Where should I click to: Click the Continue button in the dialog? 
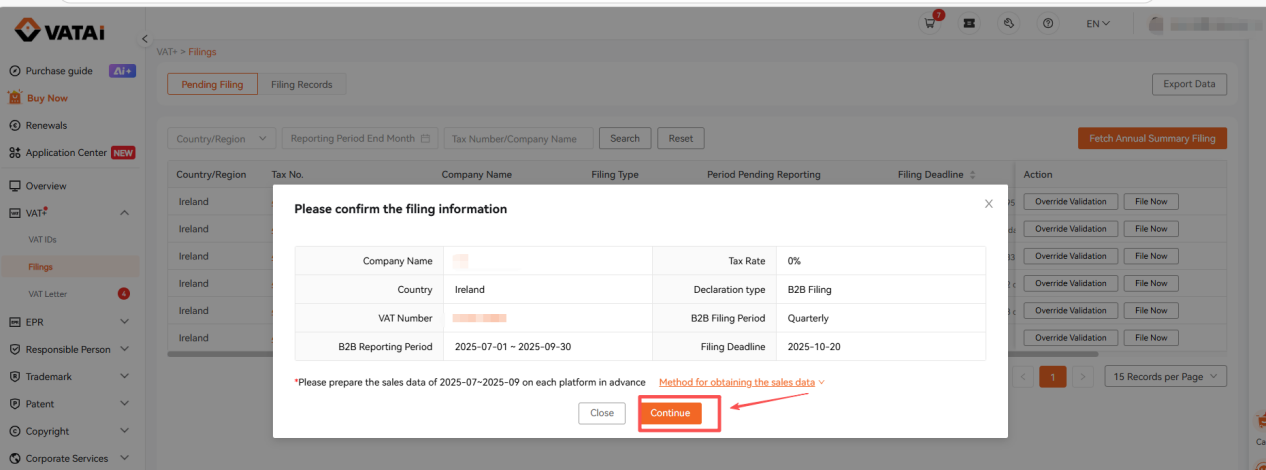670,413
